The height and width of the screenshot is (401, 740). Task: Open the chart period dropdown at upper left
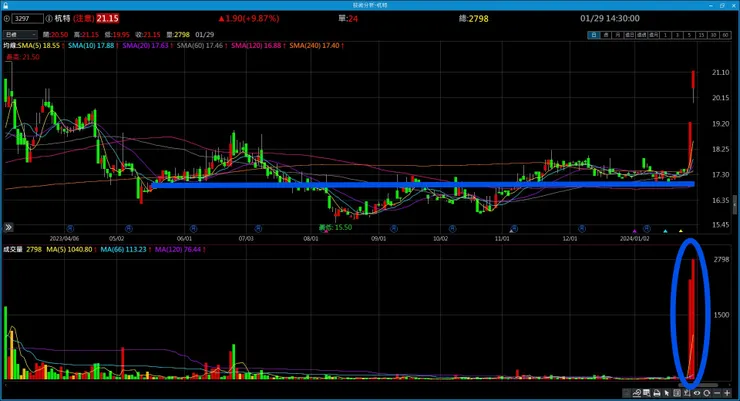click(20, 34)
